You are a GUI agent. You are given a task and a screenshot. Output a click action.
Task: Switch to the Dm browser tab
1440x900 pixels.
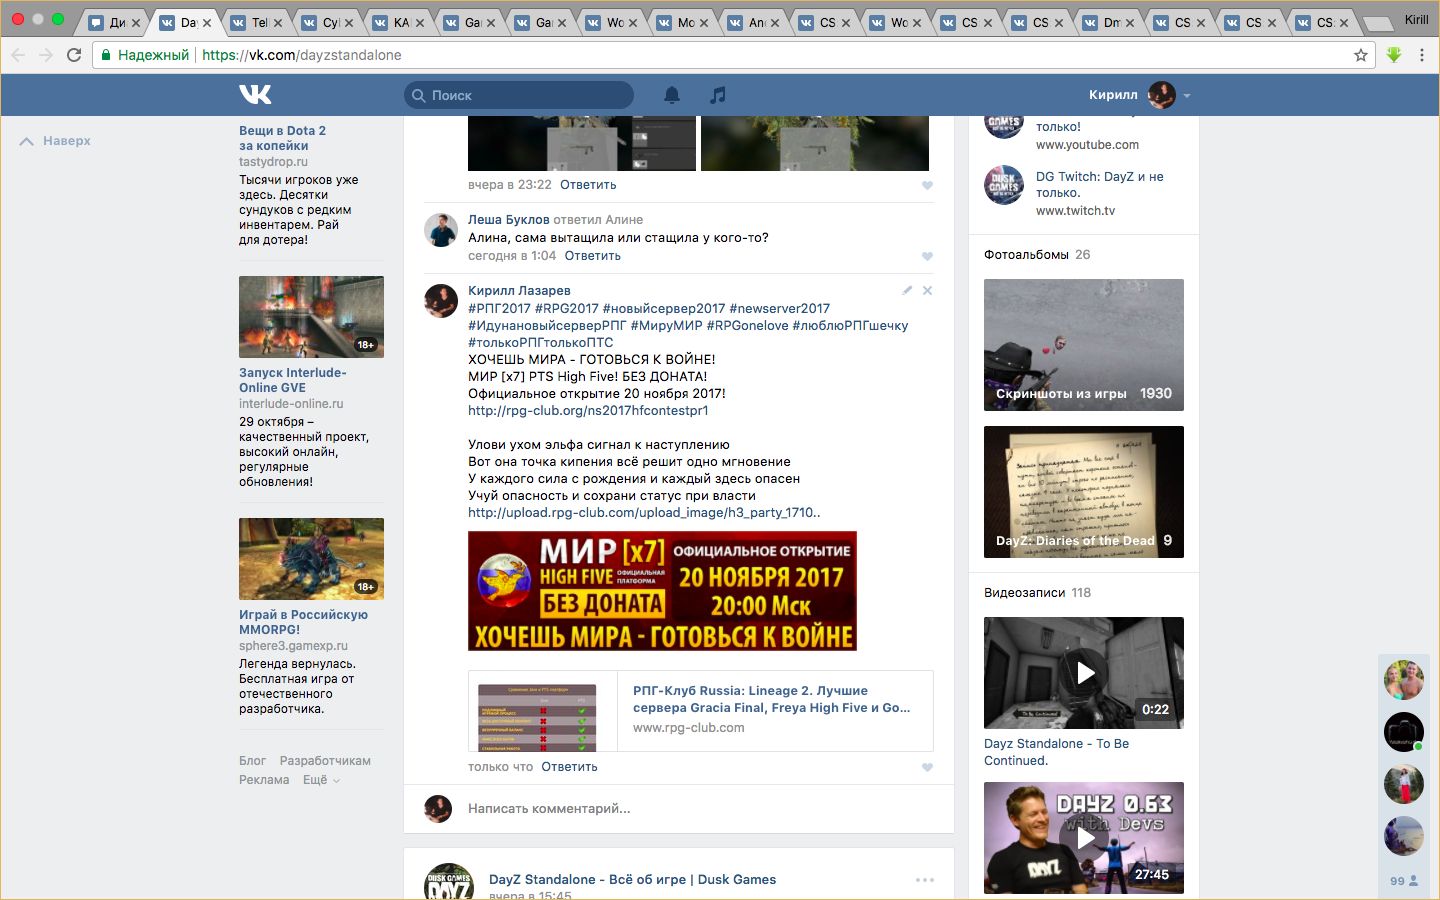point(1112,22)
